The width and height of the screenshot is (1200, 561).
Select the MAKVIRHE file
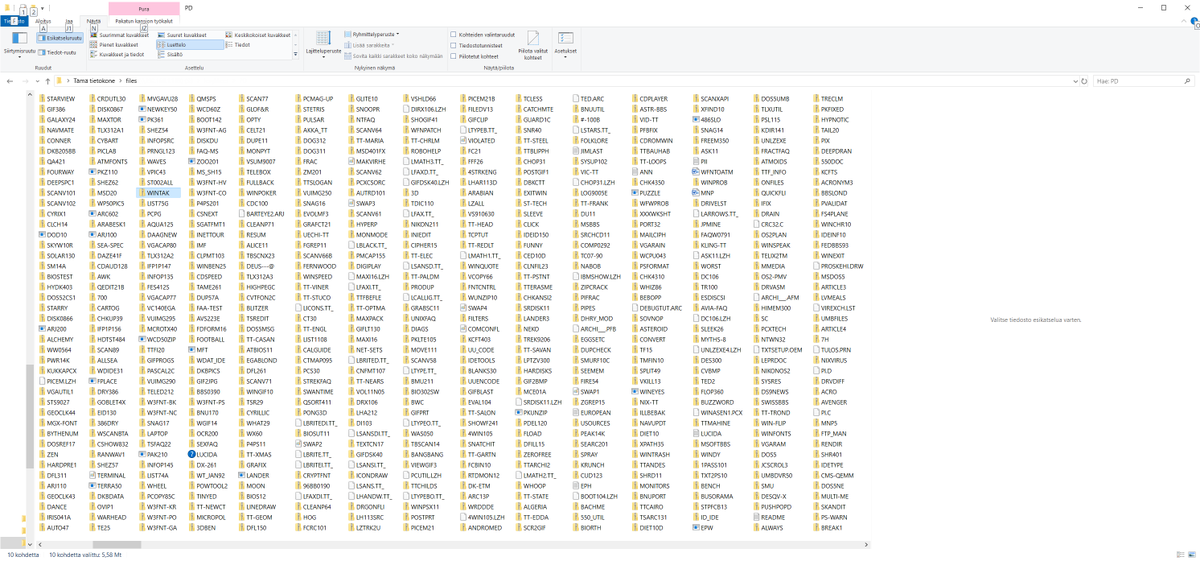(x=365, y=161)
